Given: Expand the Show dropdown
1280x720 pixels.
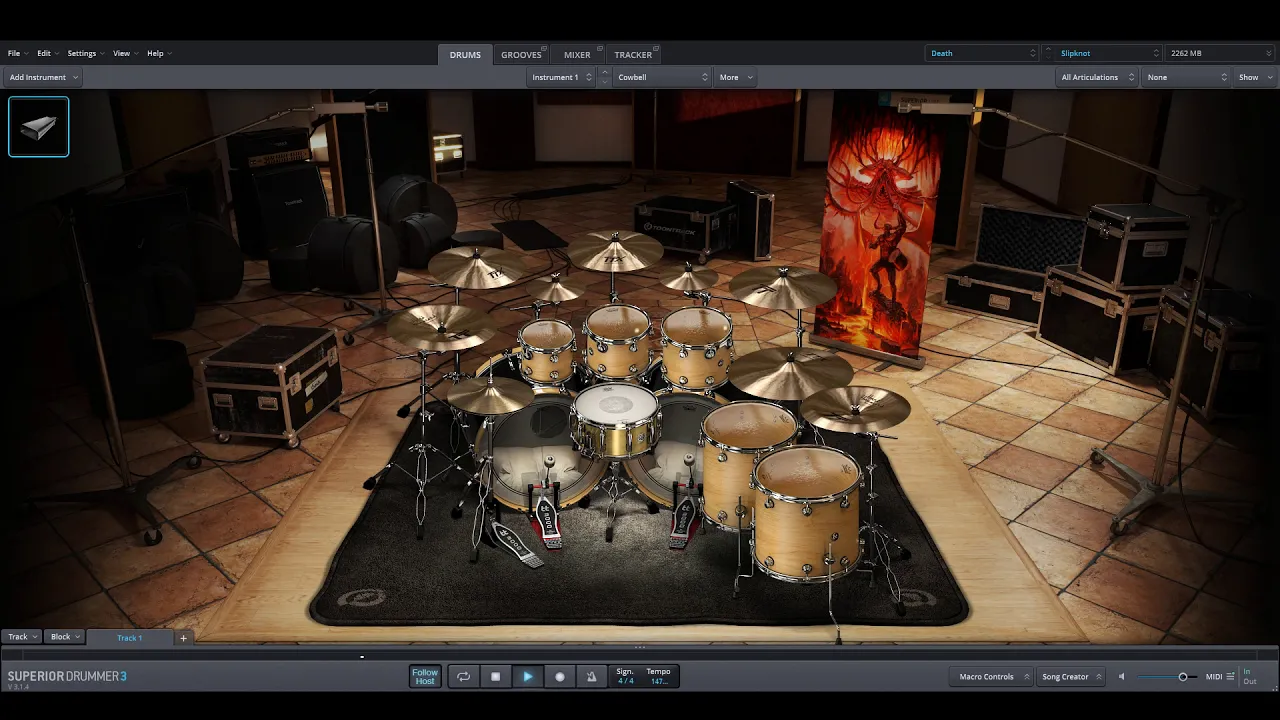Looking at the screenshot, I should [1256, 77].
